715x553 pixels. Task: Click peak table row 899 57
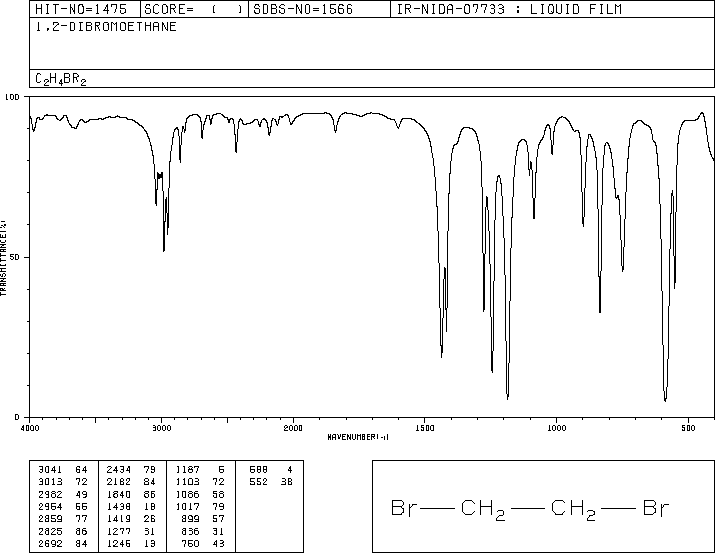[x=203, y=519]
